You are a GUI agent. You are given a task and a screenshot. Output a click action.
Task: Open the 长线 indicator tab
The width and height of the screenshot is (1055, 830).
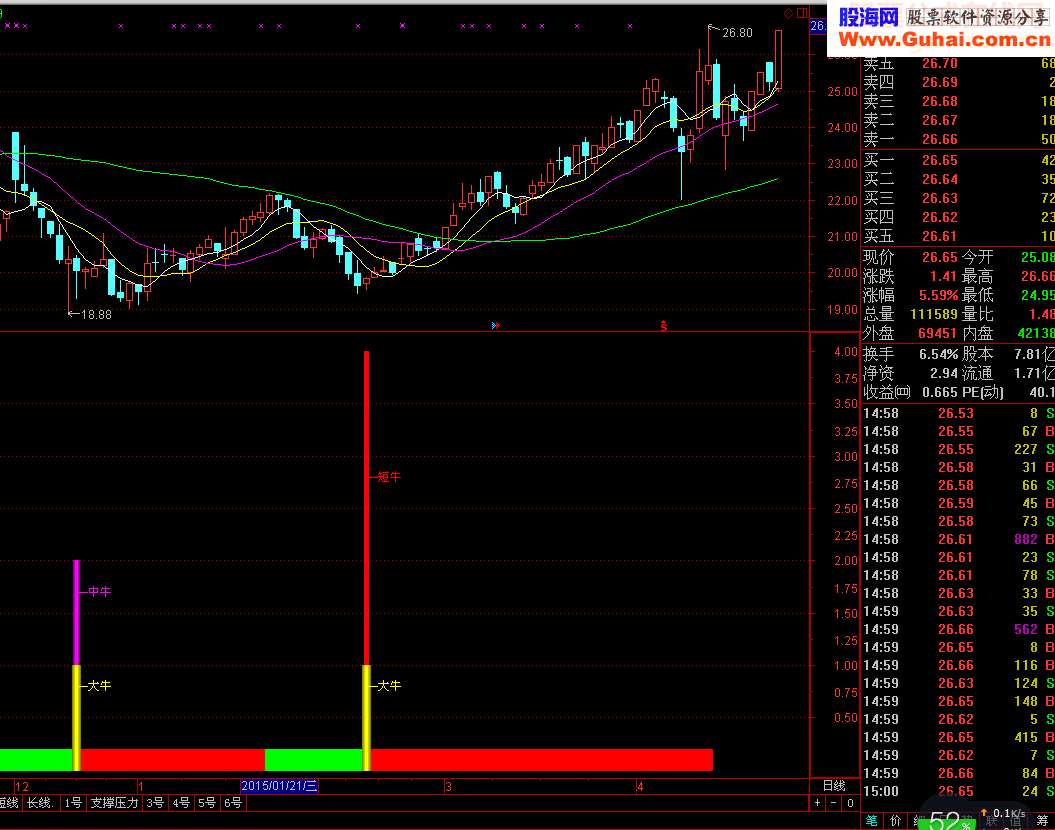[x=40, y=802]
